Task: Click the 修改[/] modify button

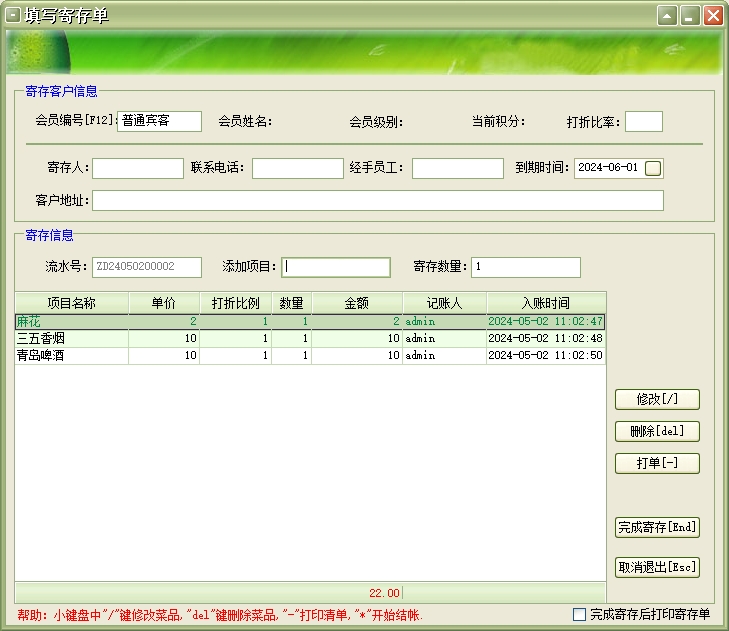Action: (656, 399)
